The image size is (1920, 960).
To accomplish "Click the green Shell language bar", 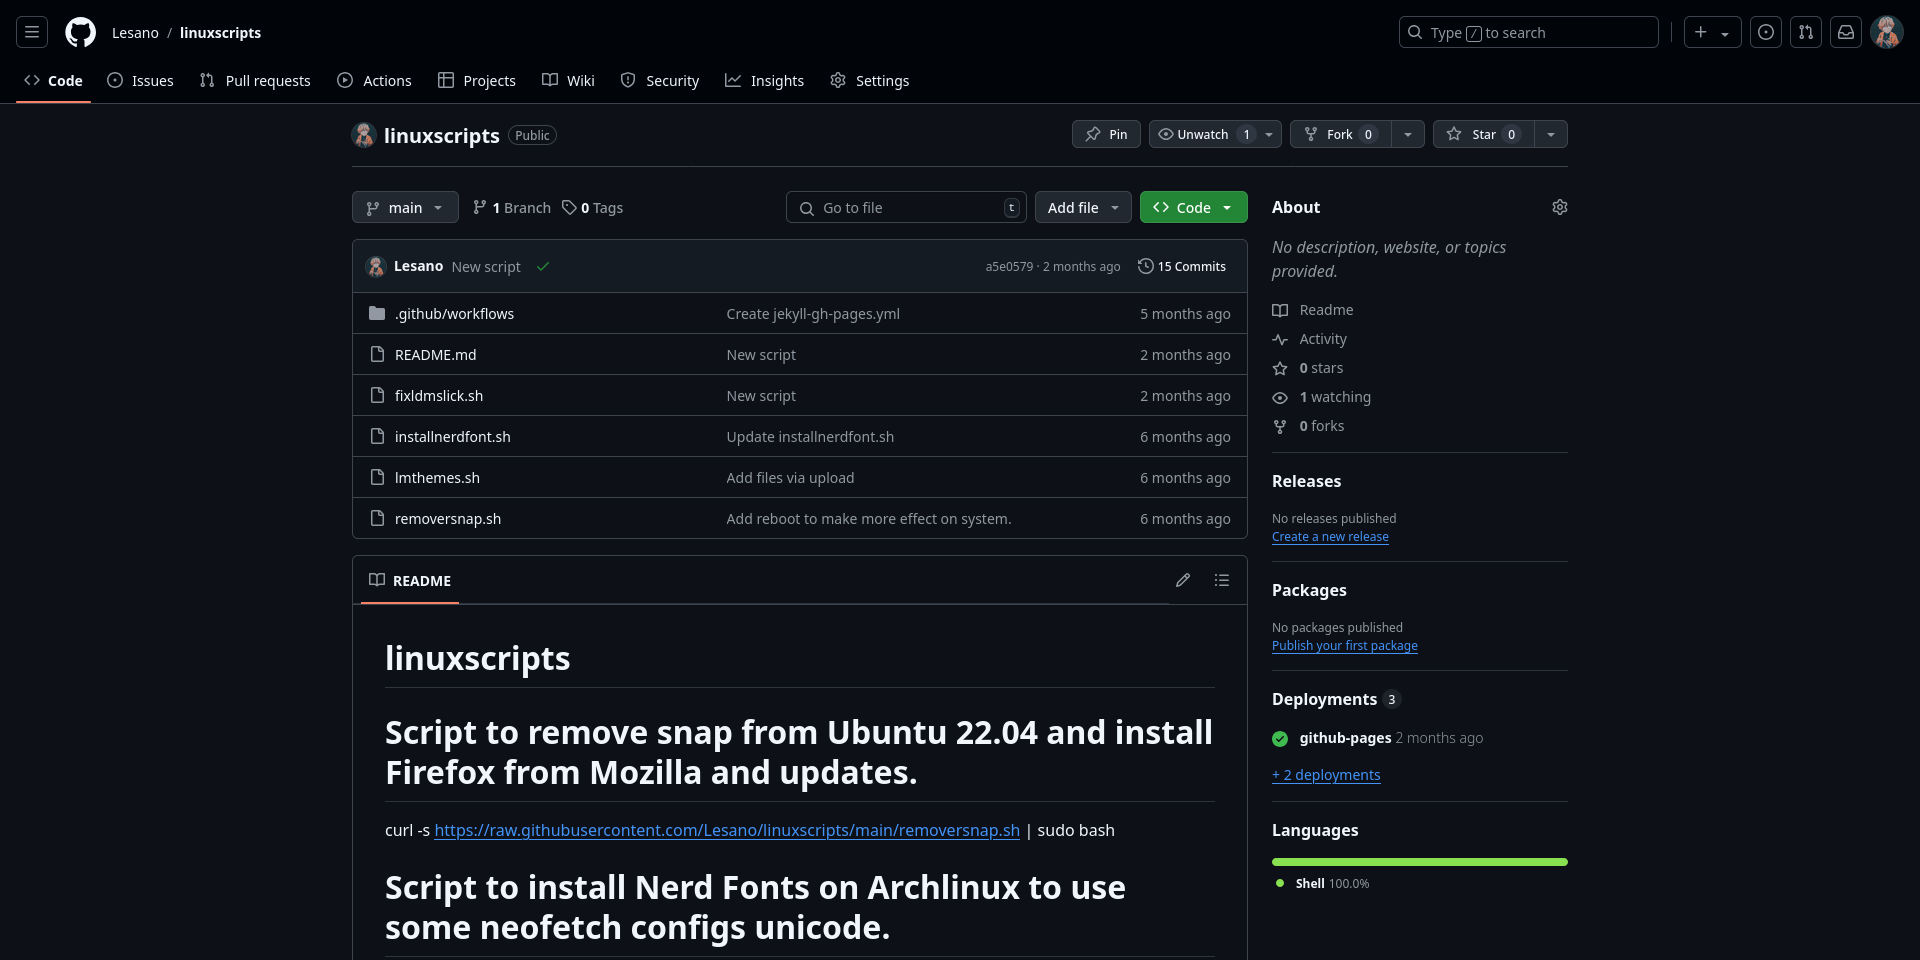I will pyautogui.click(x=1420, y=862).
